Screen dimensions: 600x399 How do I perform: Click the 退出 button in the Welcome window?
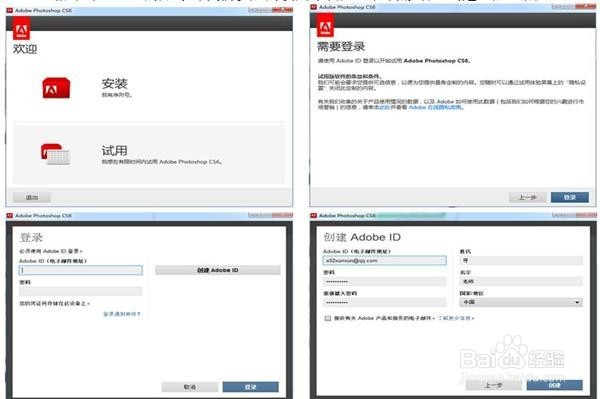click(32, 197)
